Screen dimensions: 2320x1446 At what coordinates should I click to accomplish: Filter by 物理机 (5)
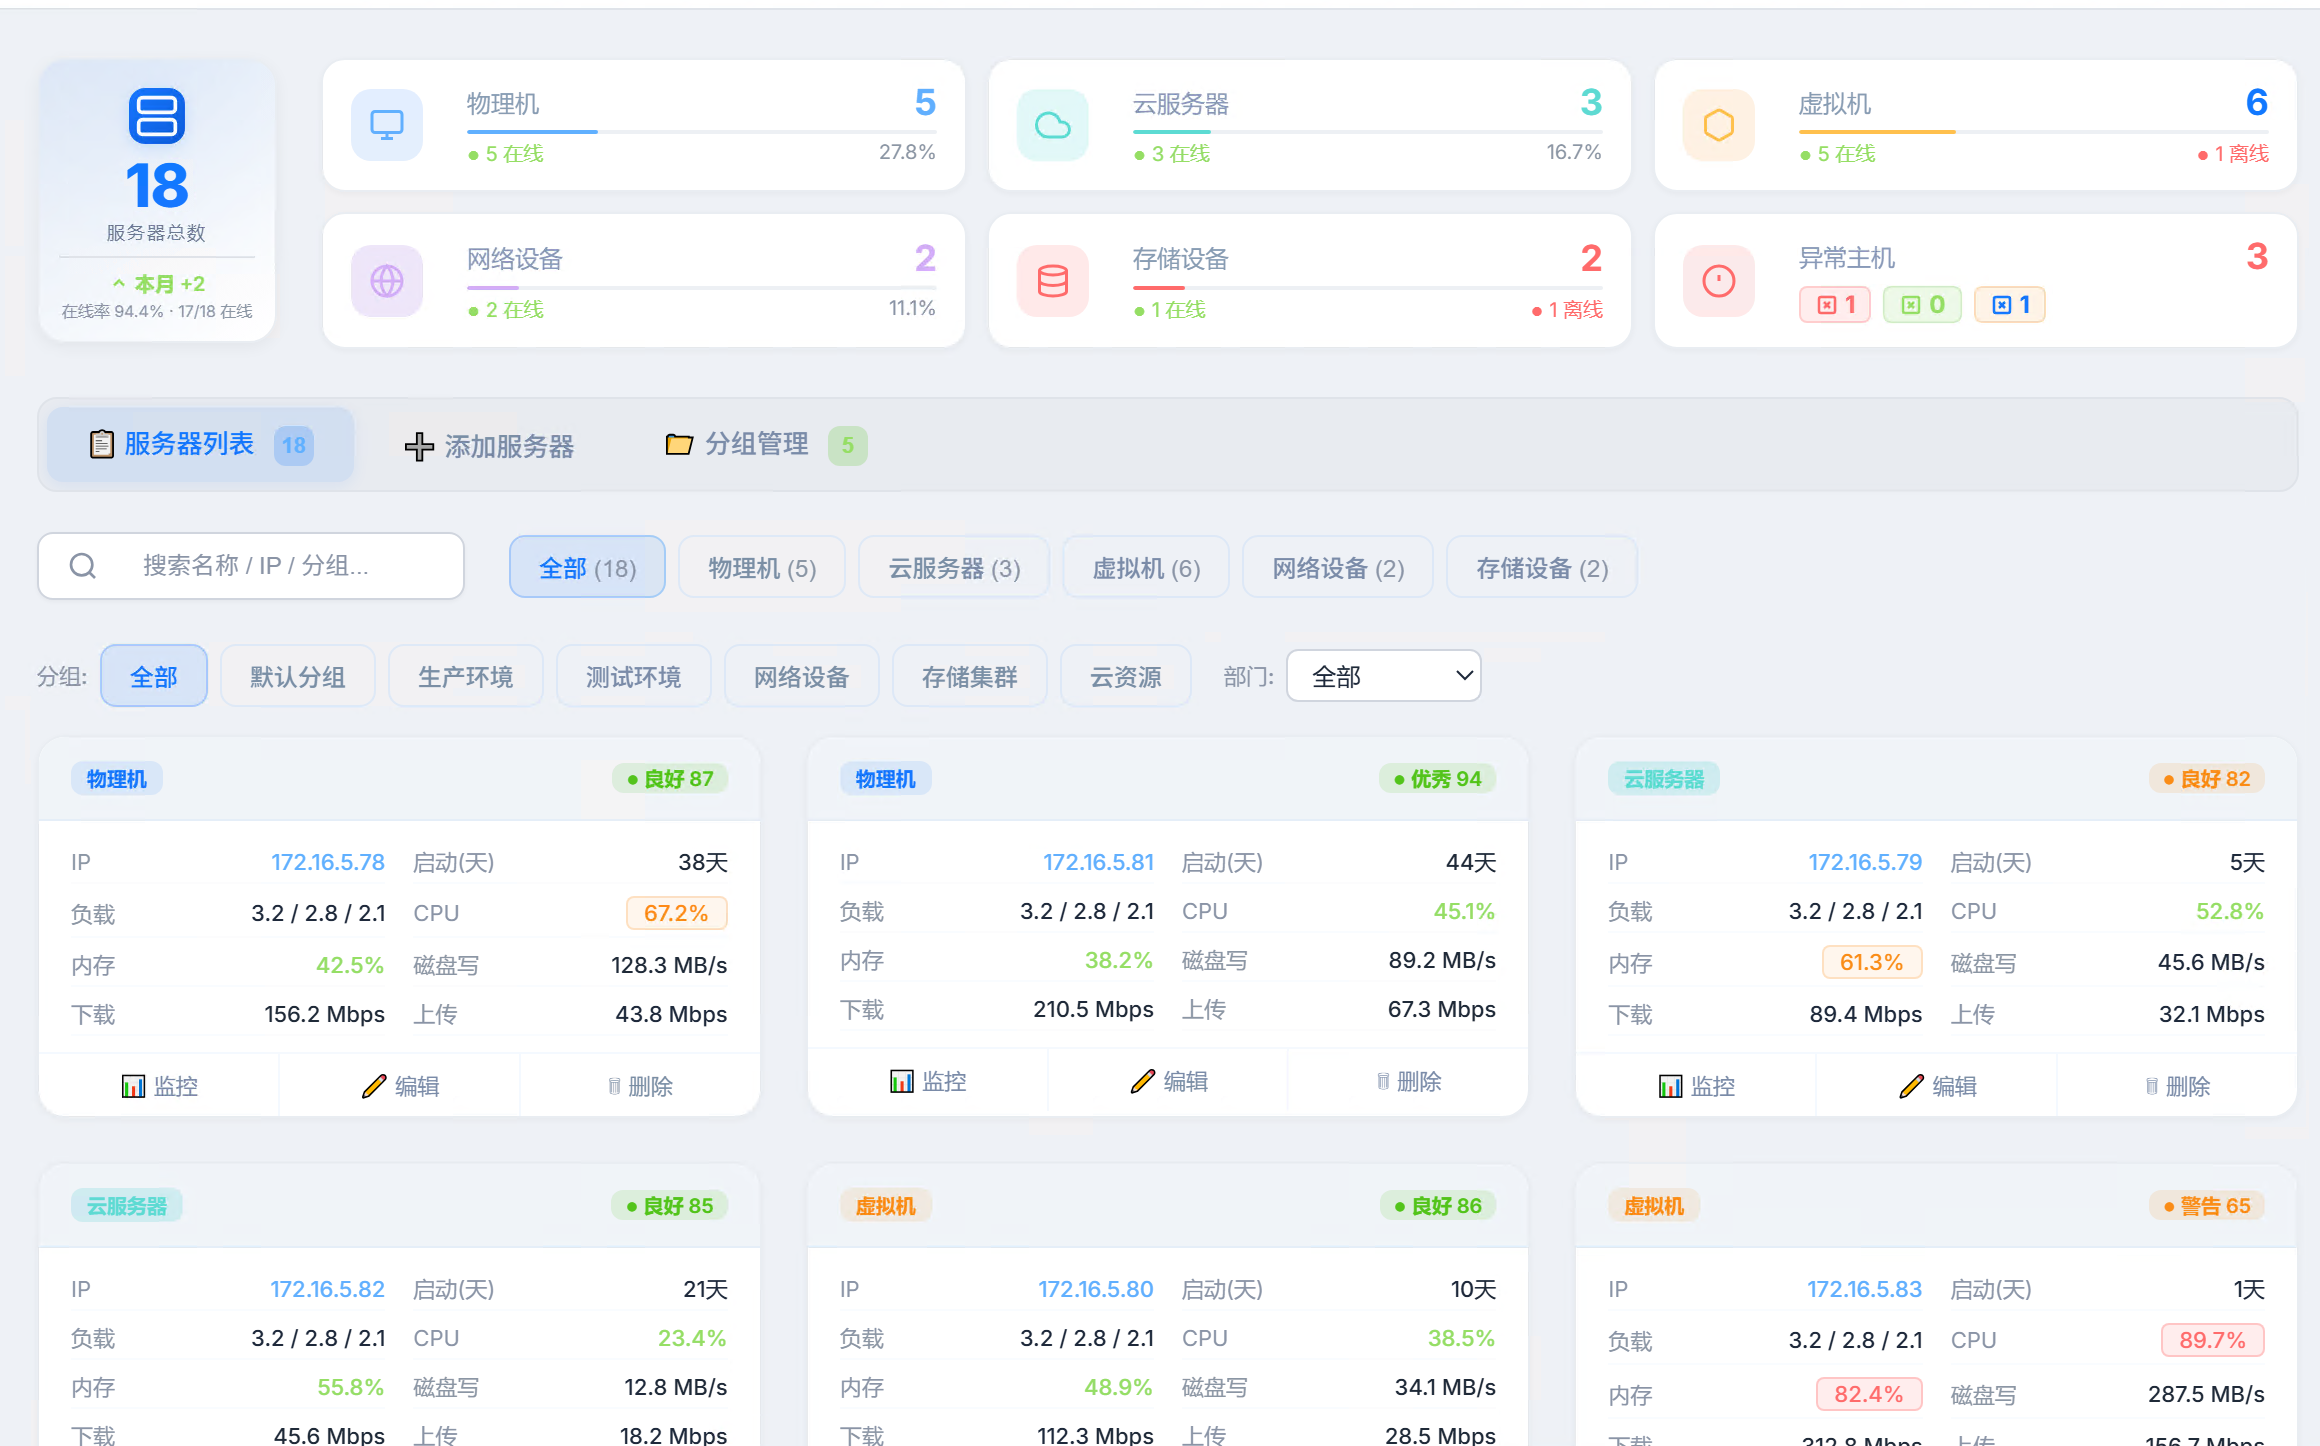pos(762,568)
